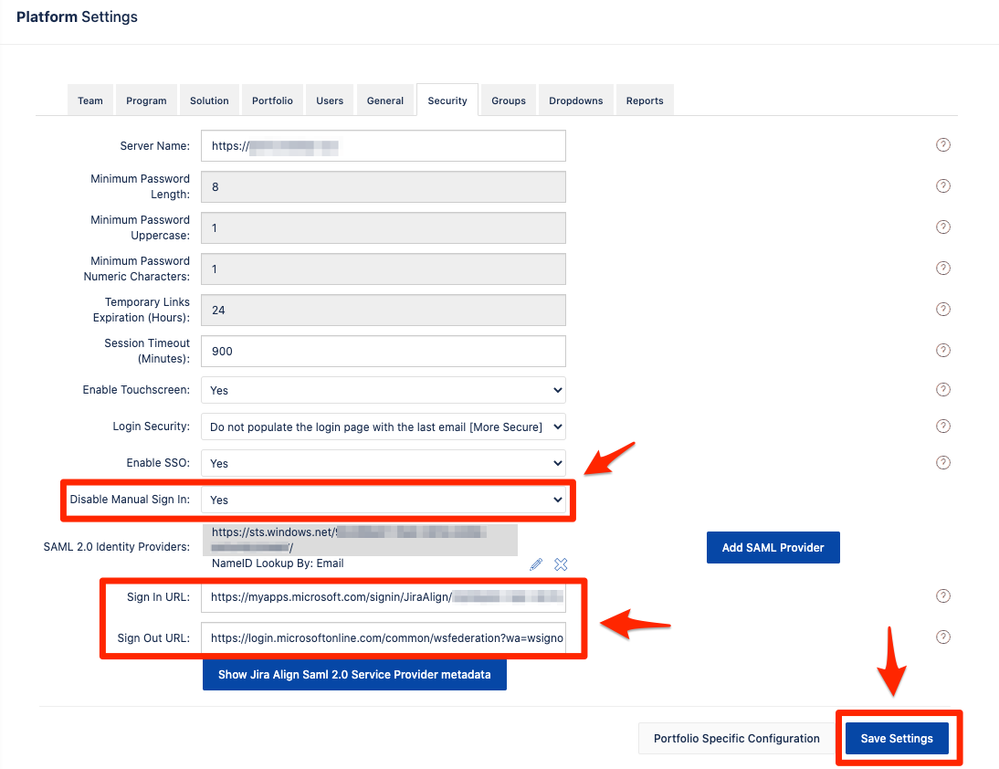Open the Disable Manual Sign In dropdown

[383, 499]
